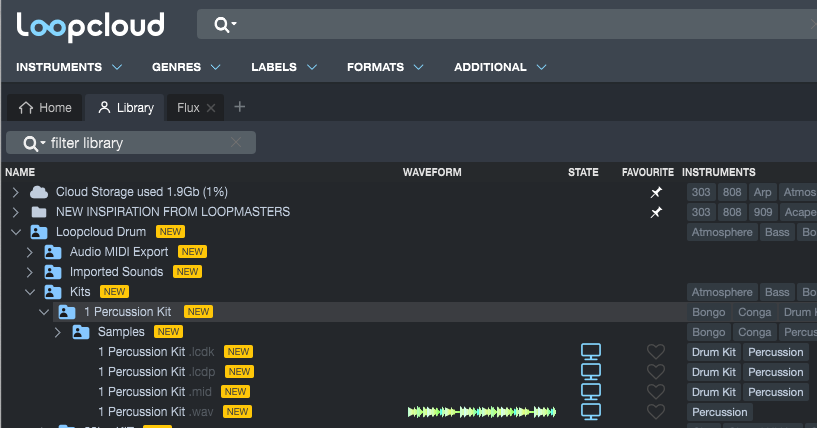Click Bongo tag on 1 Percussion Kit row
This screenshot has height=428, width=817.
(709, 312)
